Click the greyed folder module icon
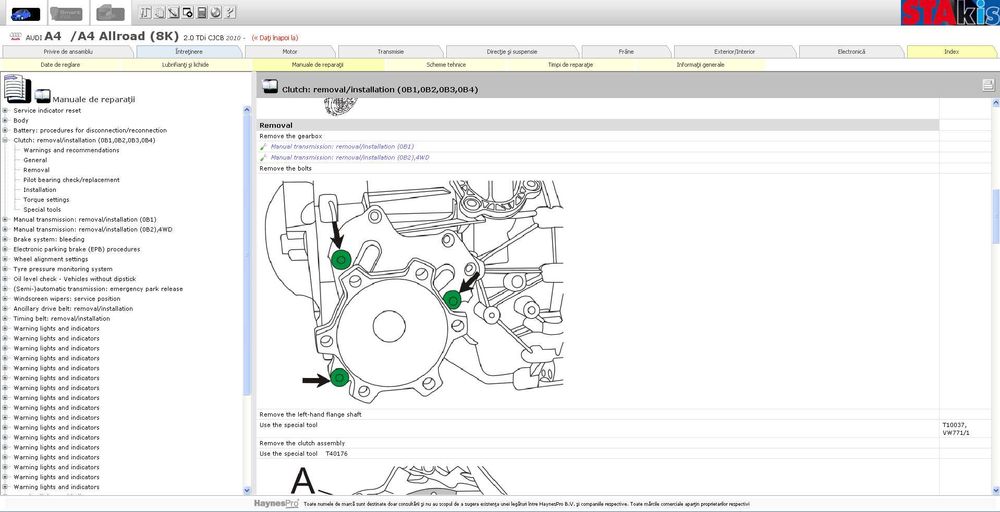1000x512 pixels. tap(111, 13)
